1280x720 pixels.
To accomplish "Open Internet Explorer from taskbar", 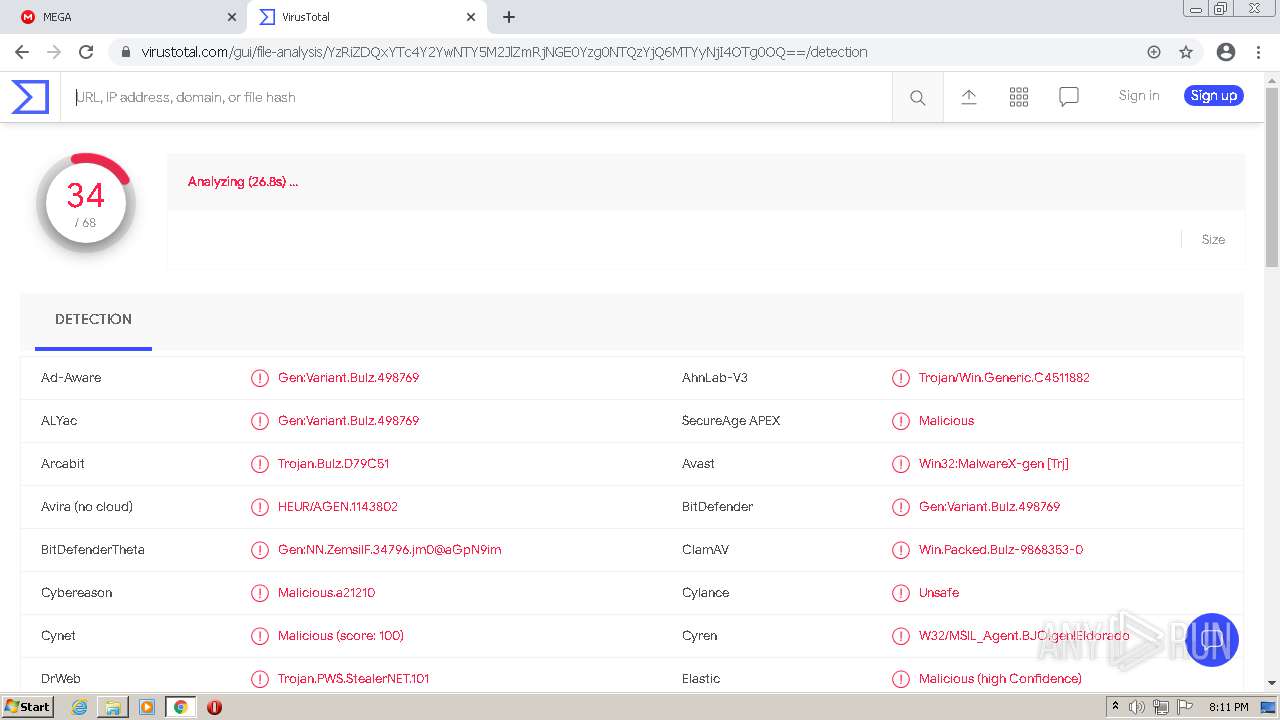I will tap(79, 707).
